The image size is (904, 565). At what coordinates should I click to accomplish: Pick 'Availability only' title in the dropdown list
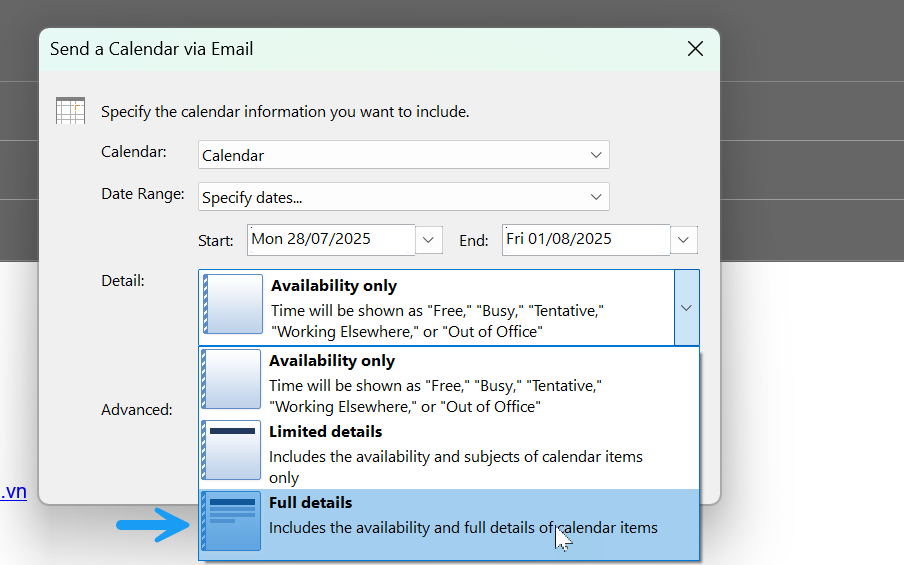pos(332,361)
